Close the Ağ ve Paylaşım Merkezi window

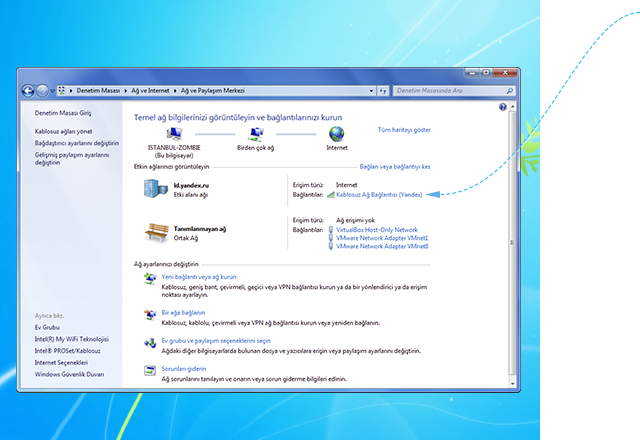point(505,73)
